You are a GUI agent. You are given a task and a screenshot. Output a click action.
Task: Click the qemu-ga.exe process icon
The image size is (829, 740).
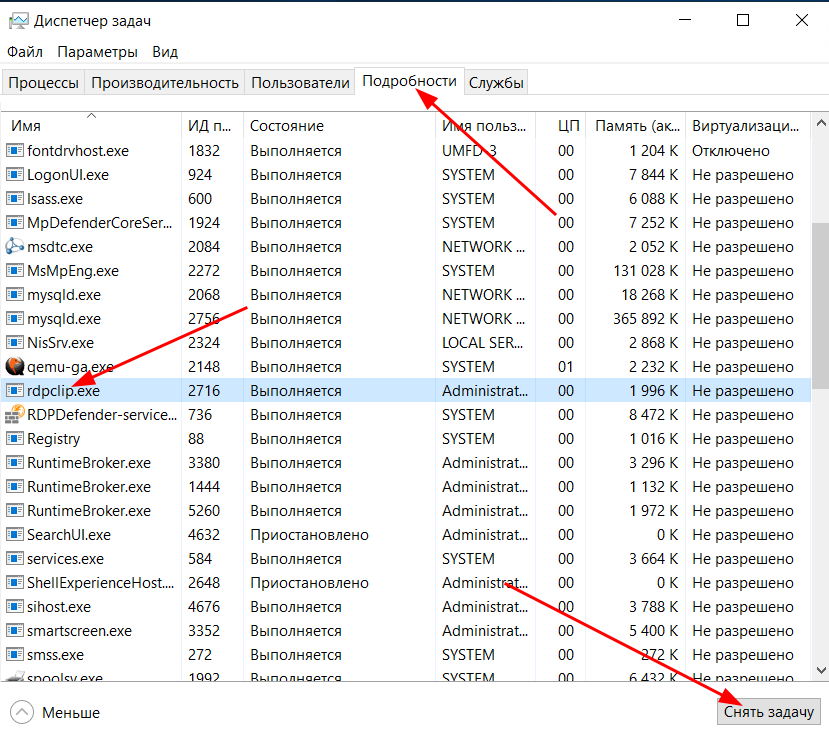pos(15,367)
